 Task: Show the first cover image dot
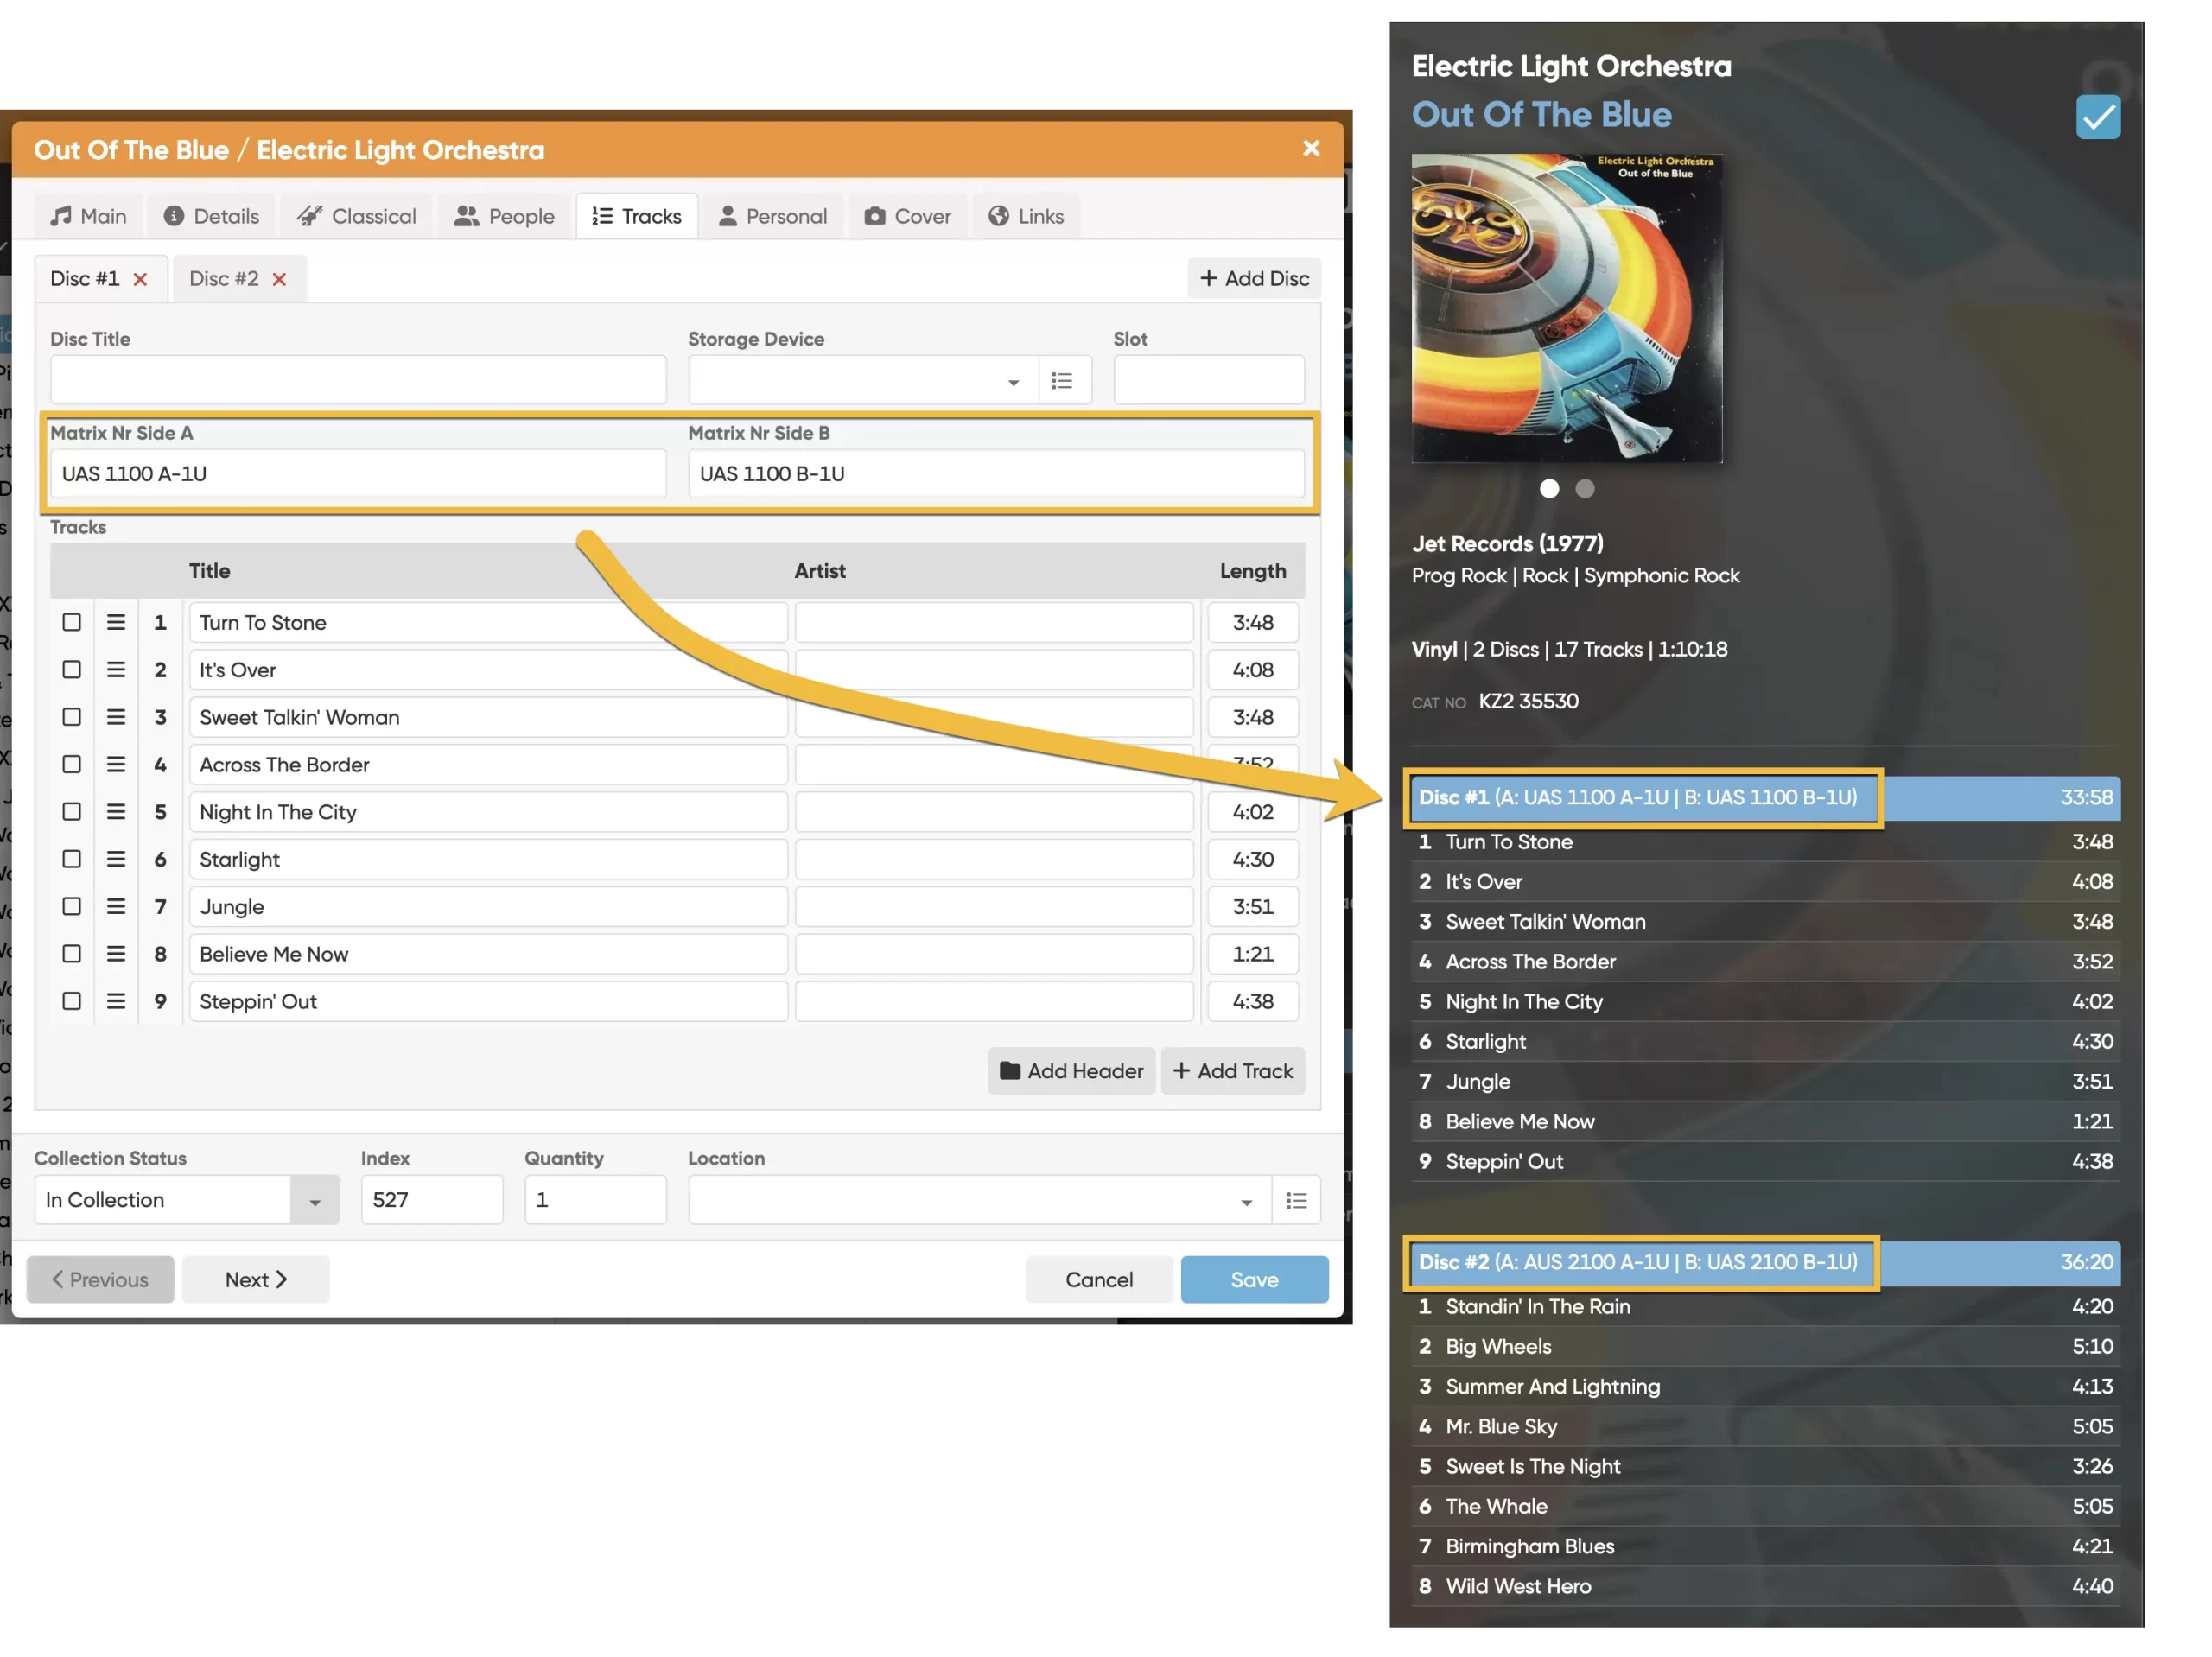[x=1549, y=489]
